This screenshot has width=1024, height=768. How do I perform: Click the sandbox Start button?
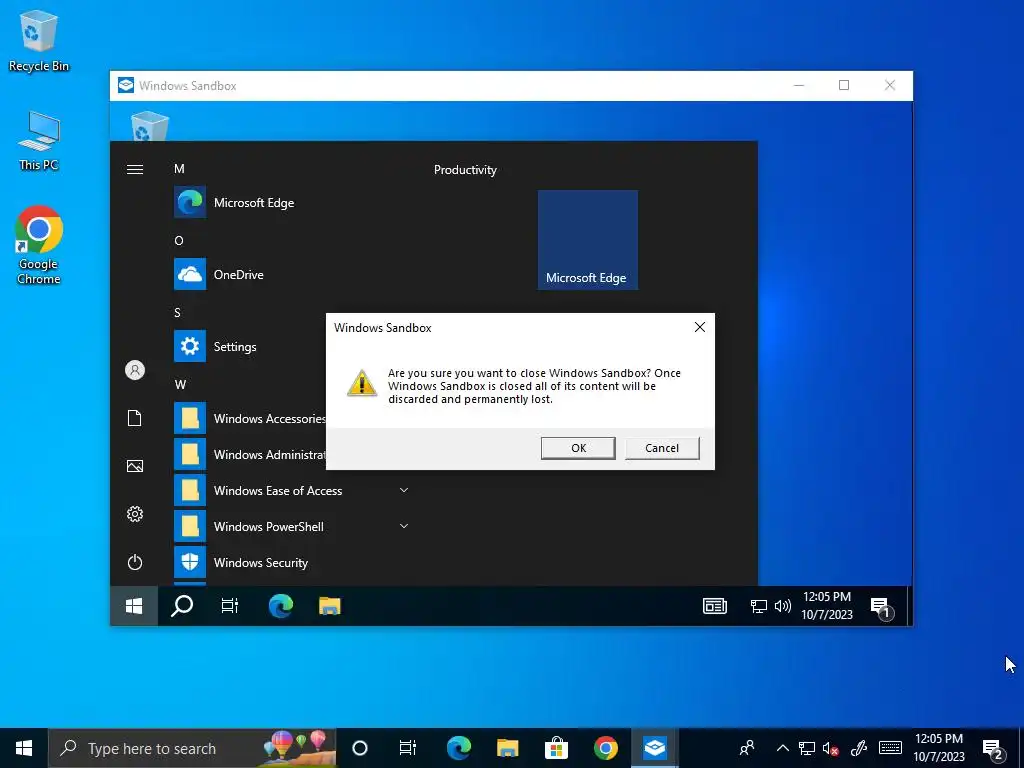pyautogui.click(x=134, y=606)
